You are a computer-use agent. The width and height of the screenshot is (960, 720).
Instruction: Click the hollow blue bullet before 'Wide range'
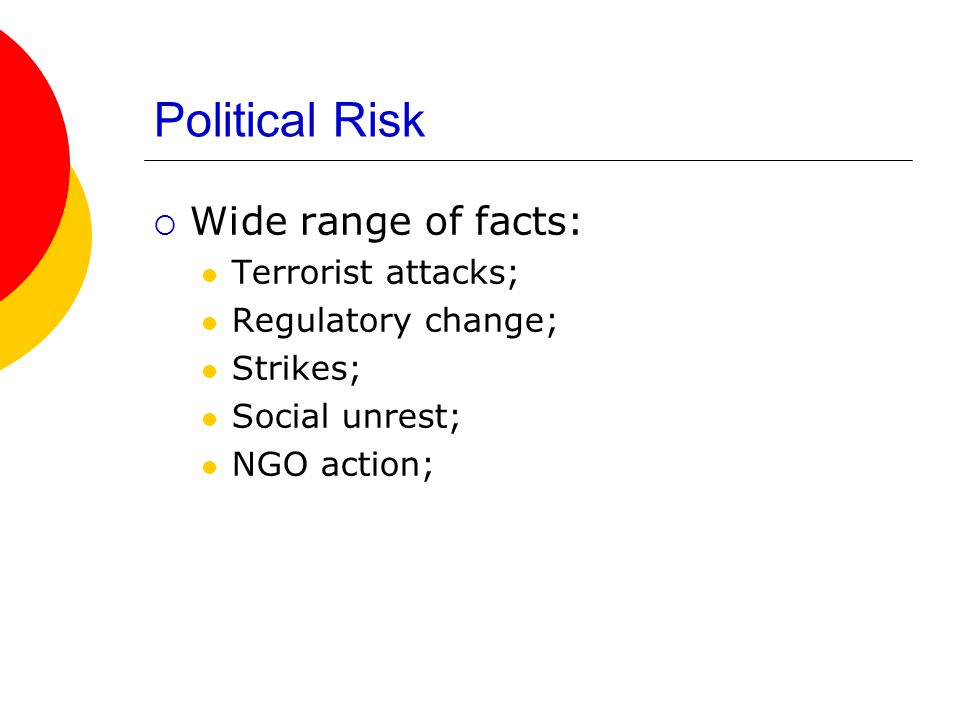pos(165,225)
